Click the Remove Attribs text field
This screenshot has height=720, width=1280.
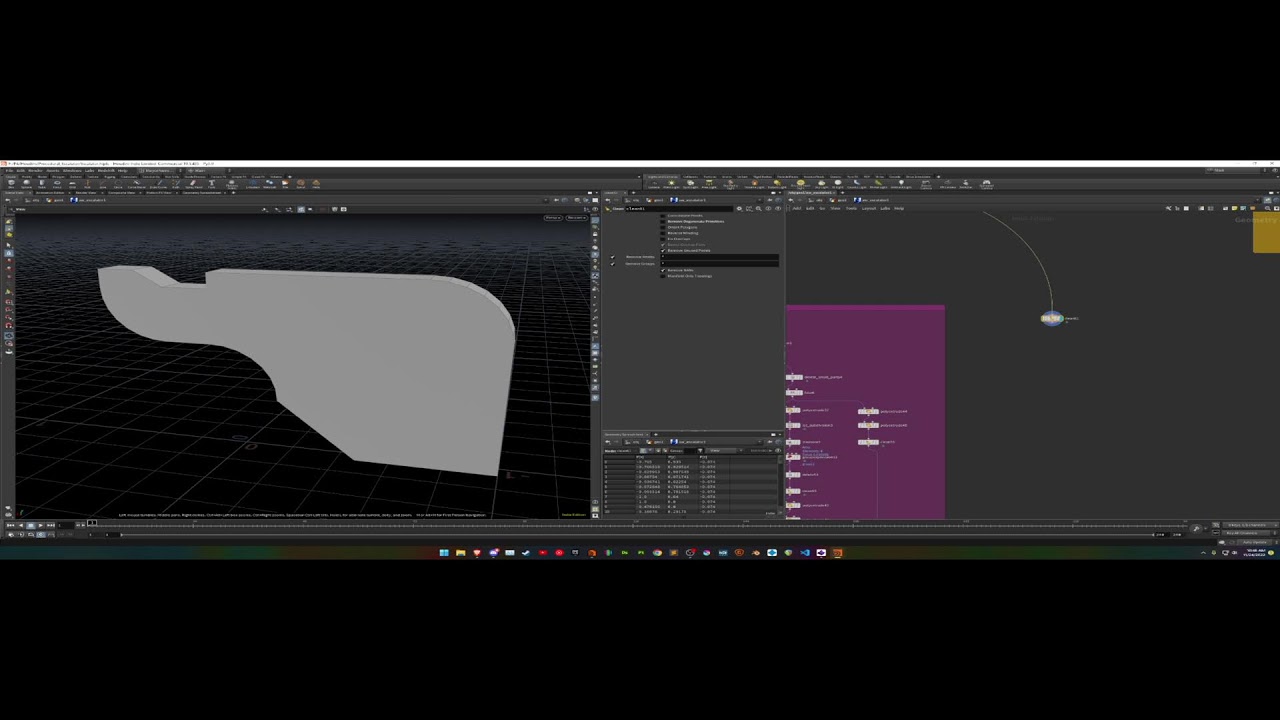tap(719, 257)
